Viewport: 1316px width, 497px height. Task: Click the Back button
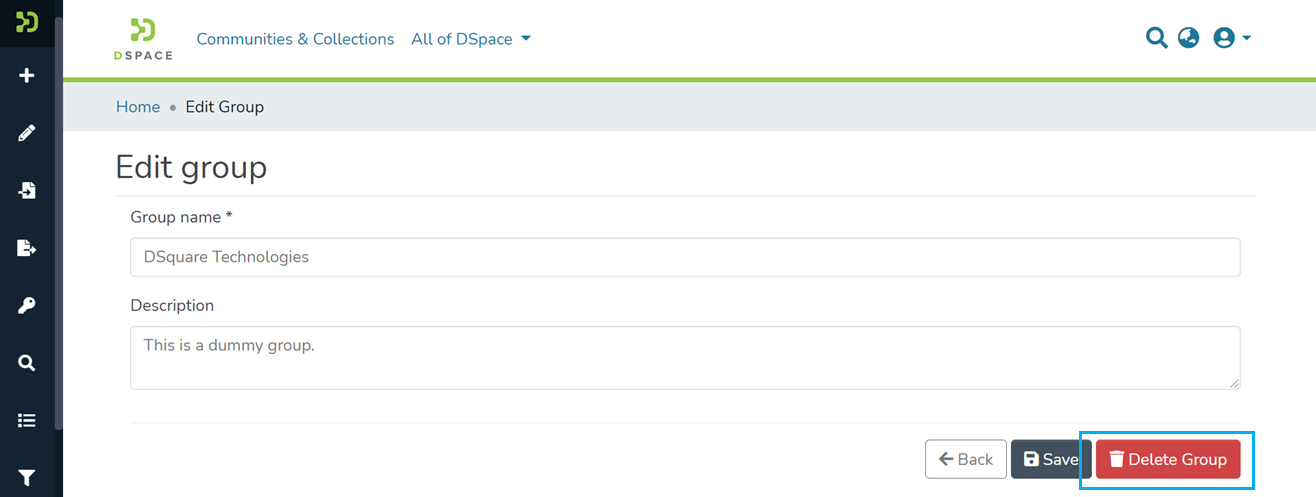click(965, 459)
